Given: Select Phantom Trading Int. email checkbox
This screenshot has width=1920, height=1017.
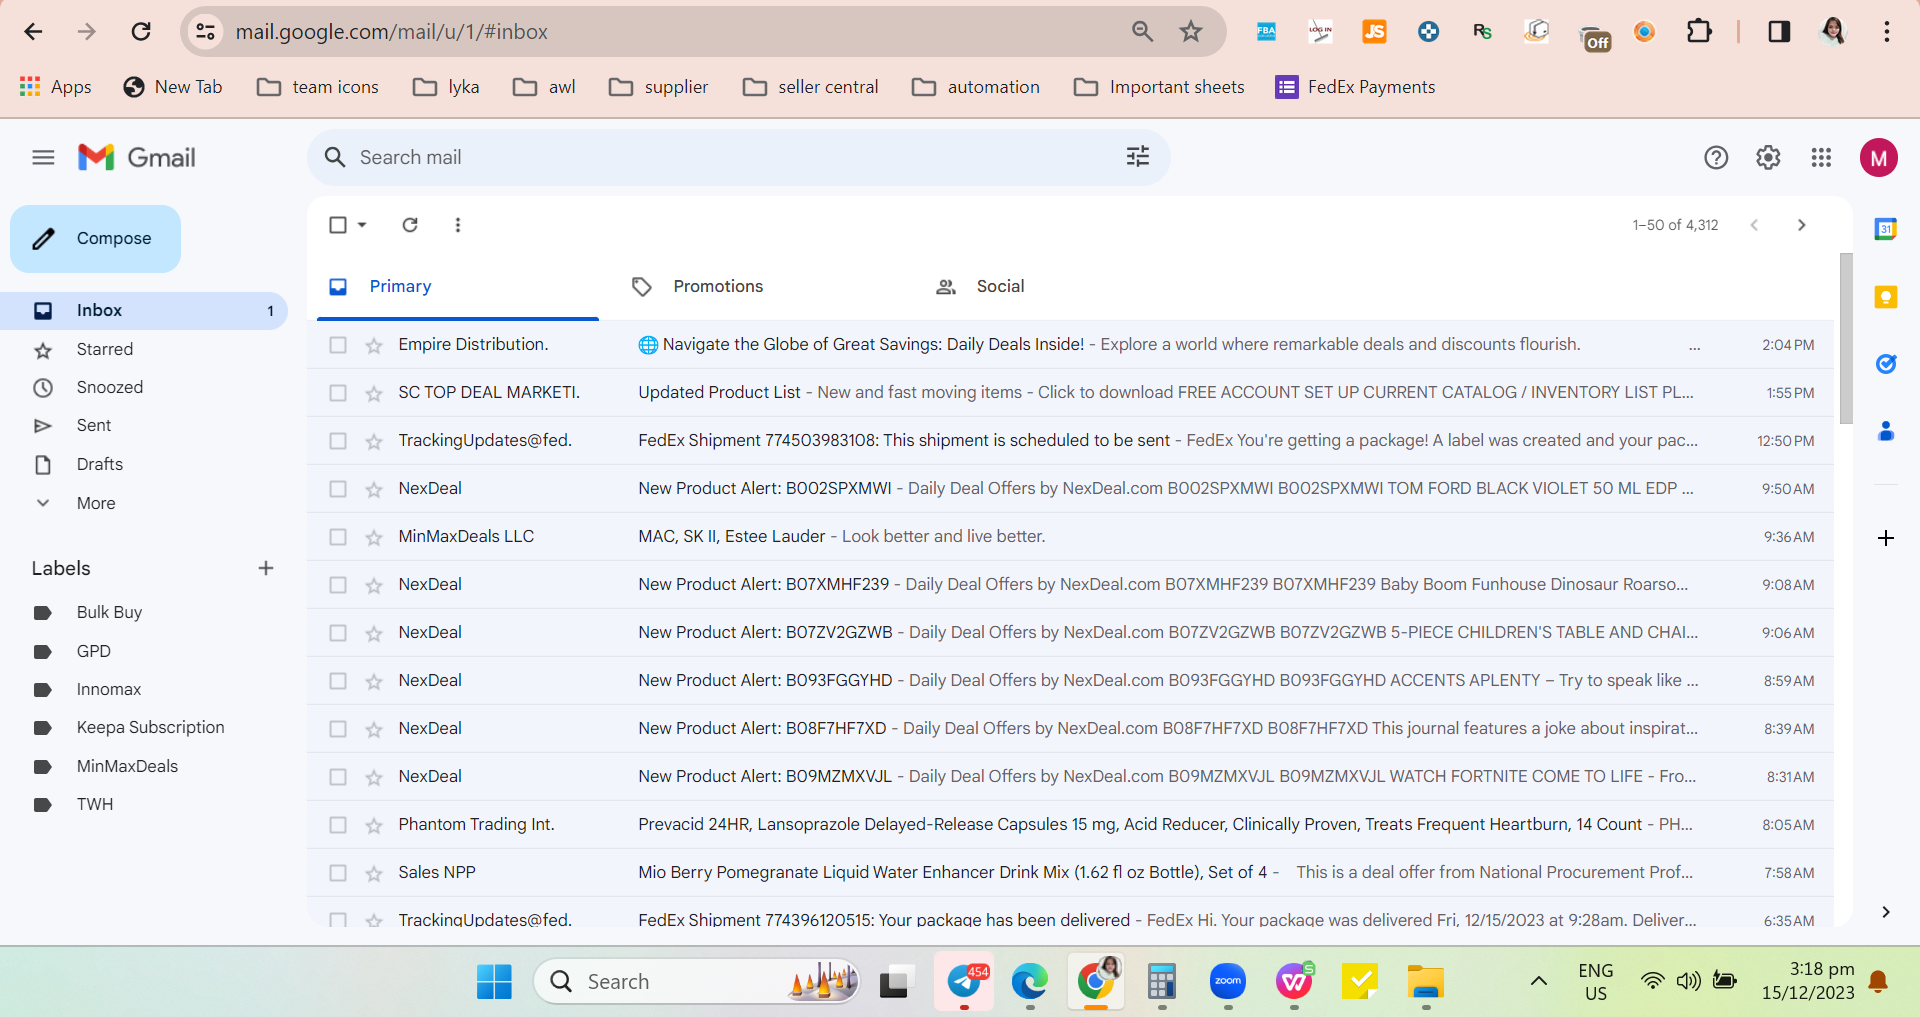Looking at the screenshot, I should 338,825.
